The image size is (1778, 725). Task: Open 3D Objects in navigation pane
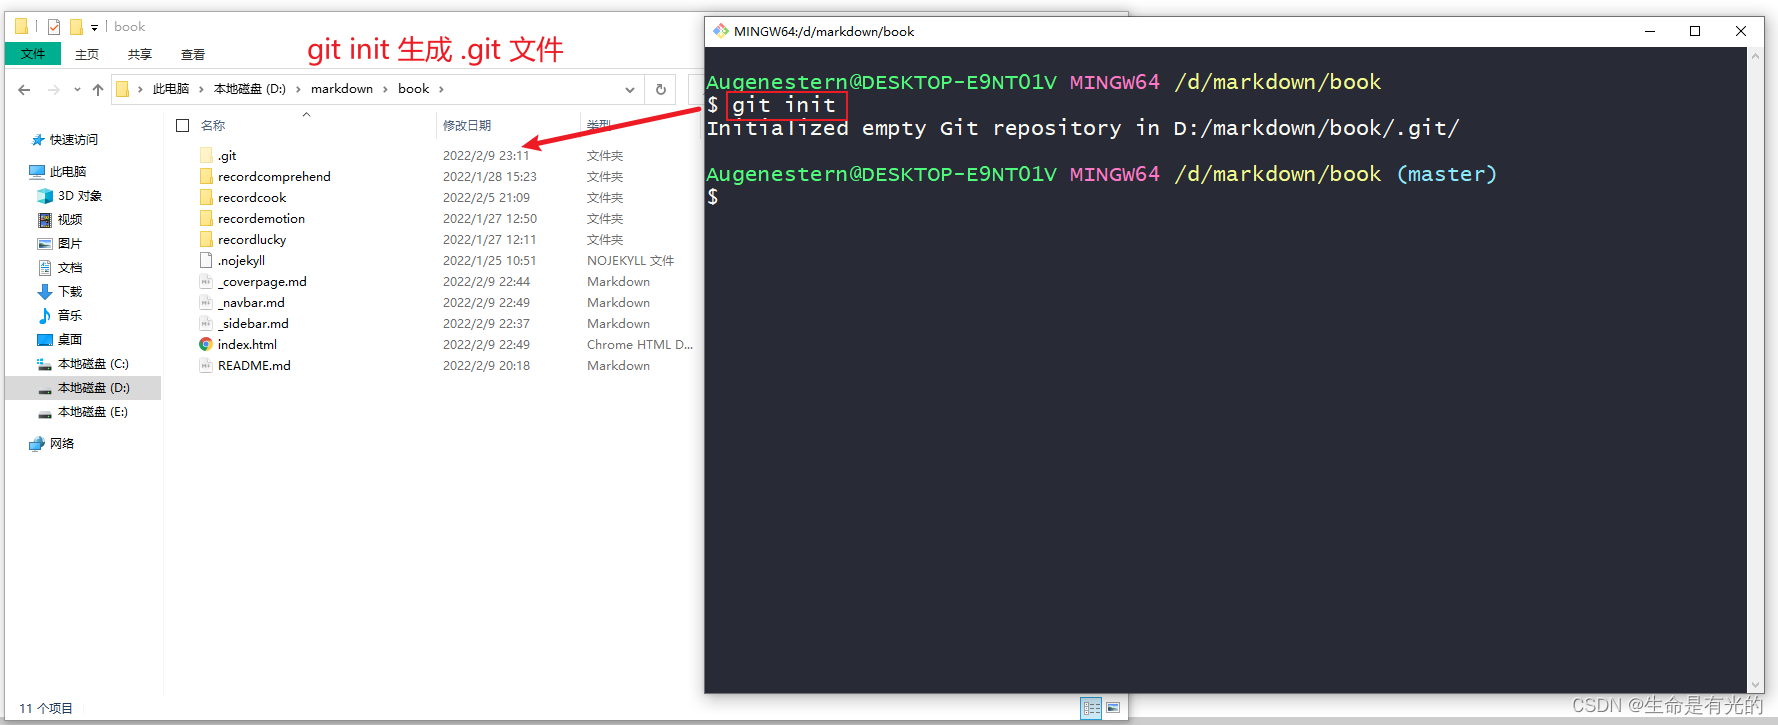70,196
